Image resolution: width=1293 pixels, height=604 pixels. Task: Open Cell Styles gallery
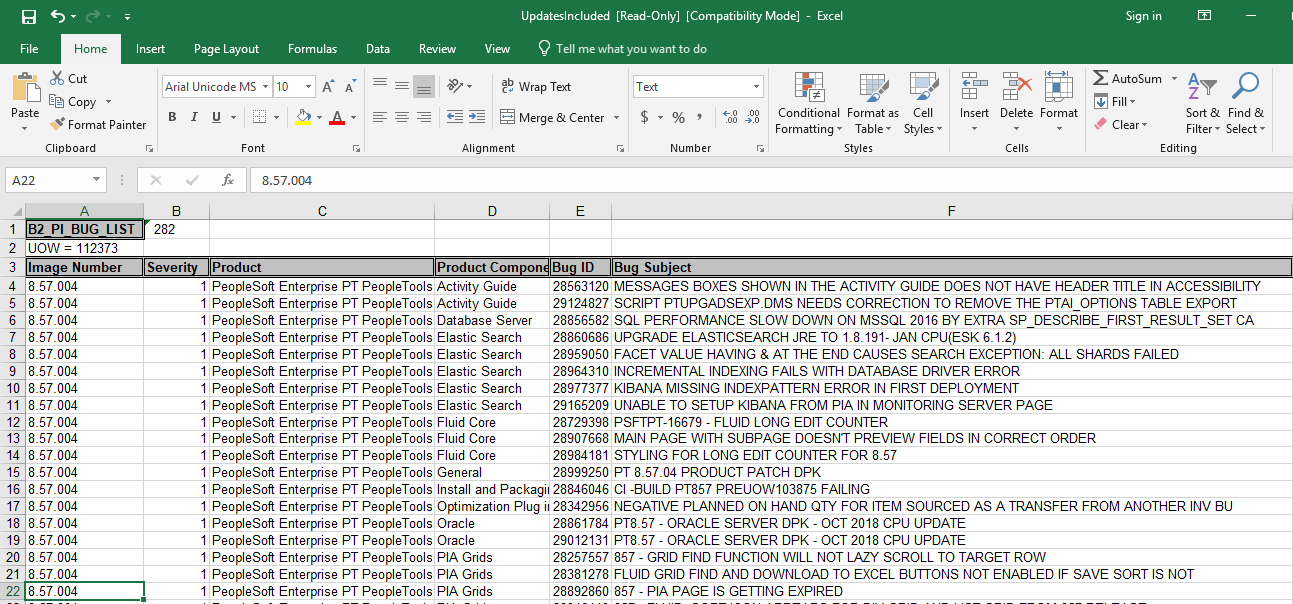tap(922, 104)
